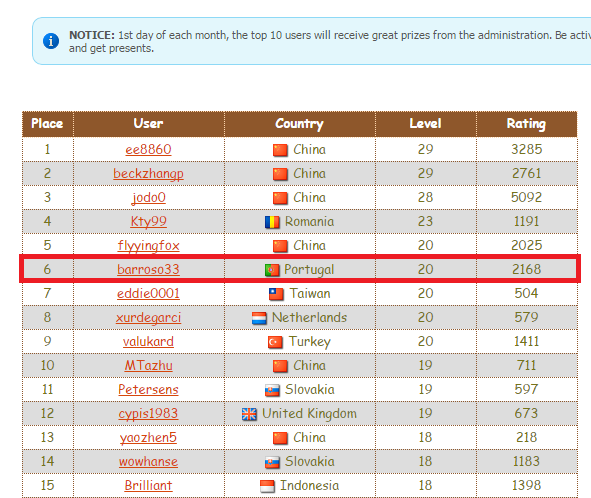Open the Petersens user link
The width and height of the screenshot is (591, 498).
point(149,390)
